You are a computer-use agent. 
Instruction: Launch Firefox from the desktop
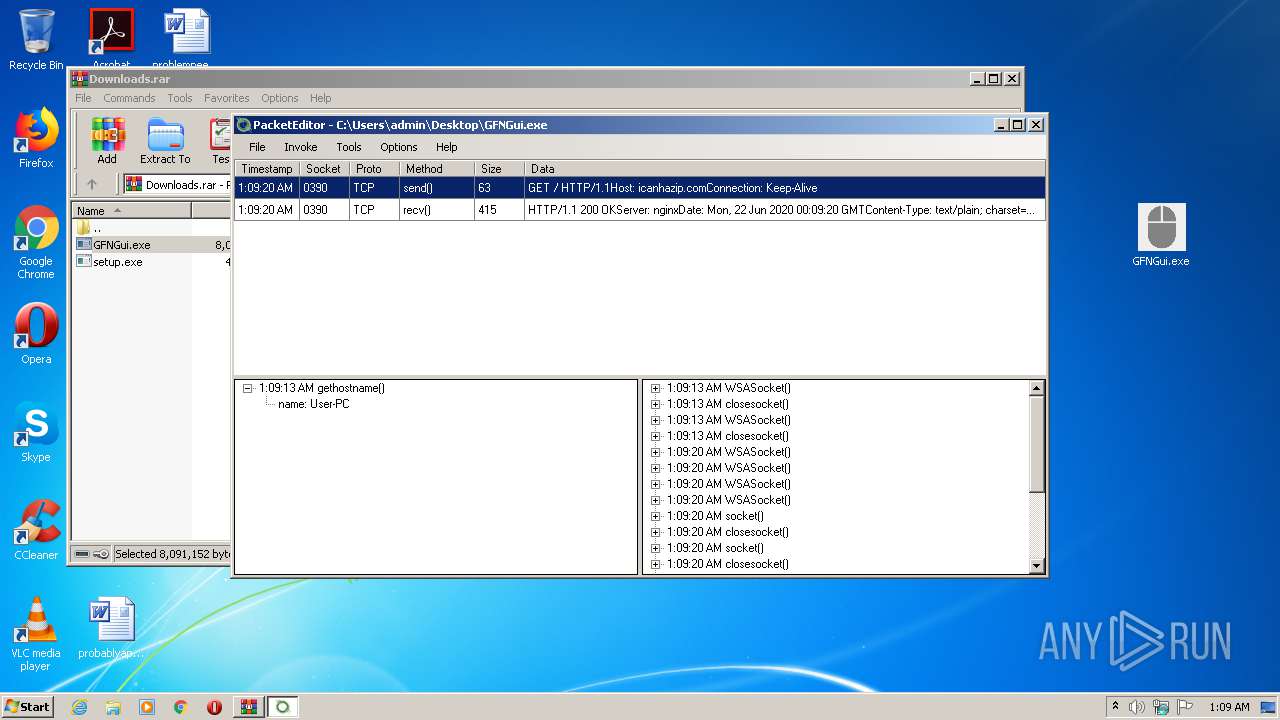36,138
